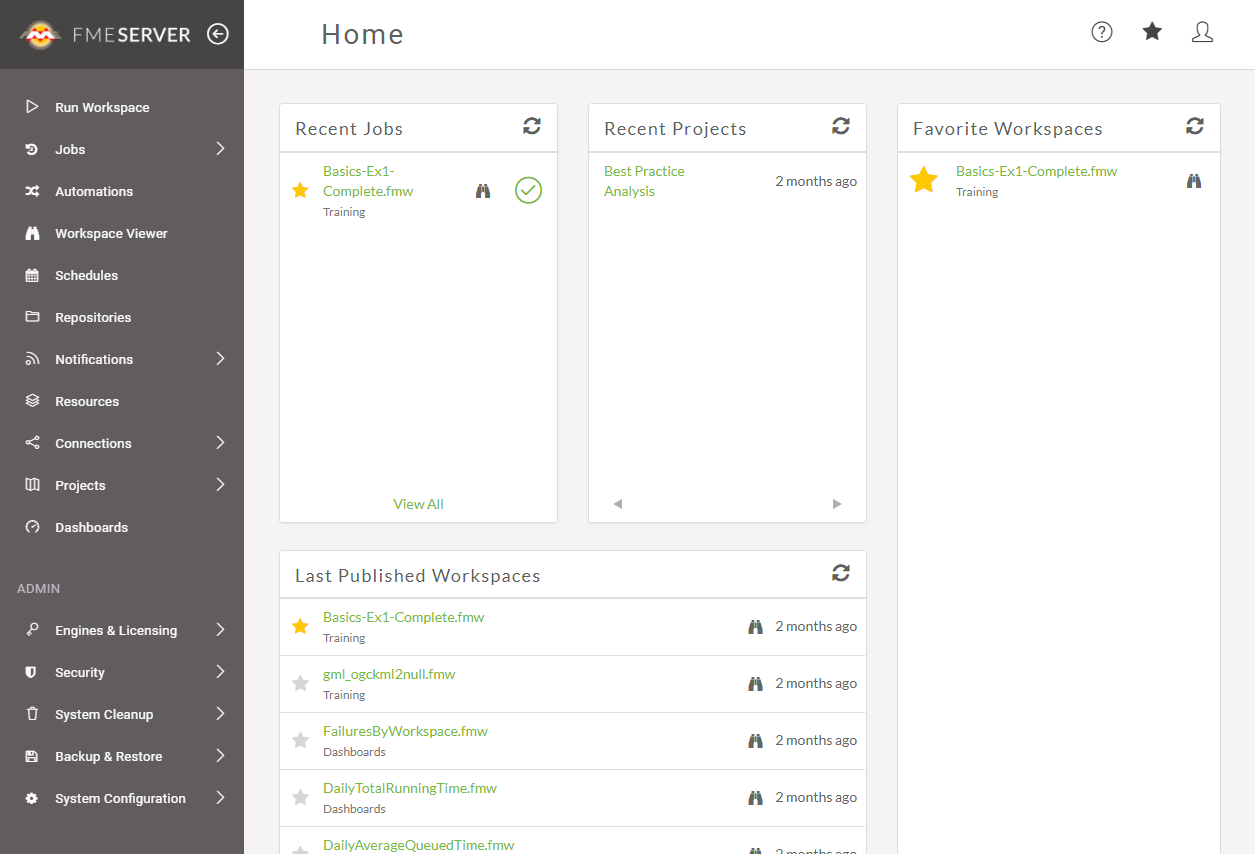
Task: Open binoculars viewer for DailyTotalRunningTime.fmw
Action: point(756,798)
